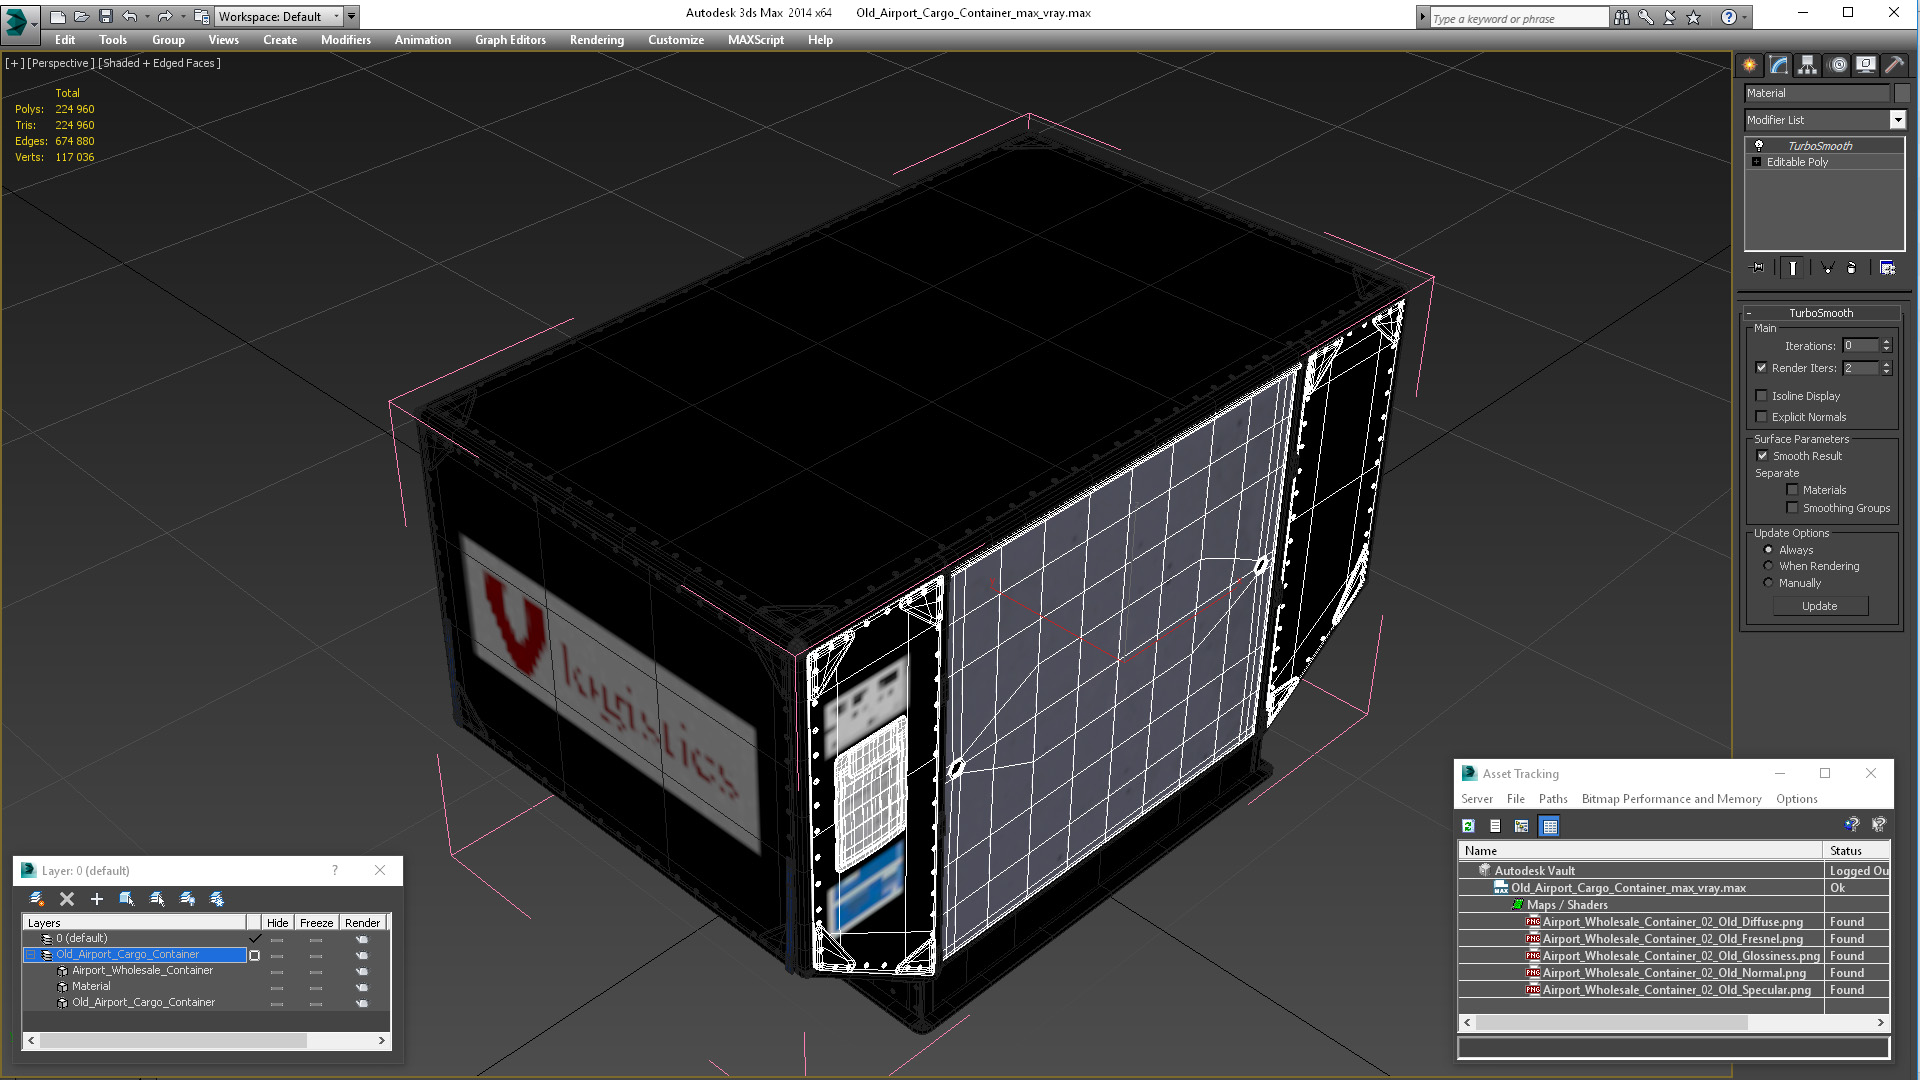This screenshot has width=1920, height=1080.
Task: Open the Modifier List dropdown
Action: coord(1897,120)
